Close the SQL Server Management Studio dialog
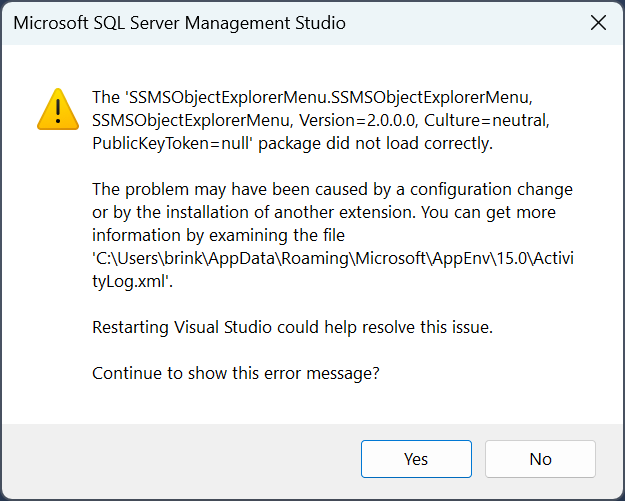The image size is (625, 501). click(x=598, y=23)
